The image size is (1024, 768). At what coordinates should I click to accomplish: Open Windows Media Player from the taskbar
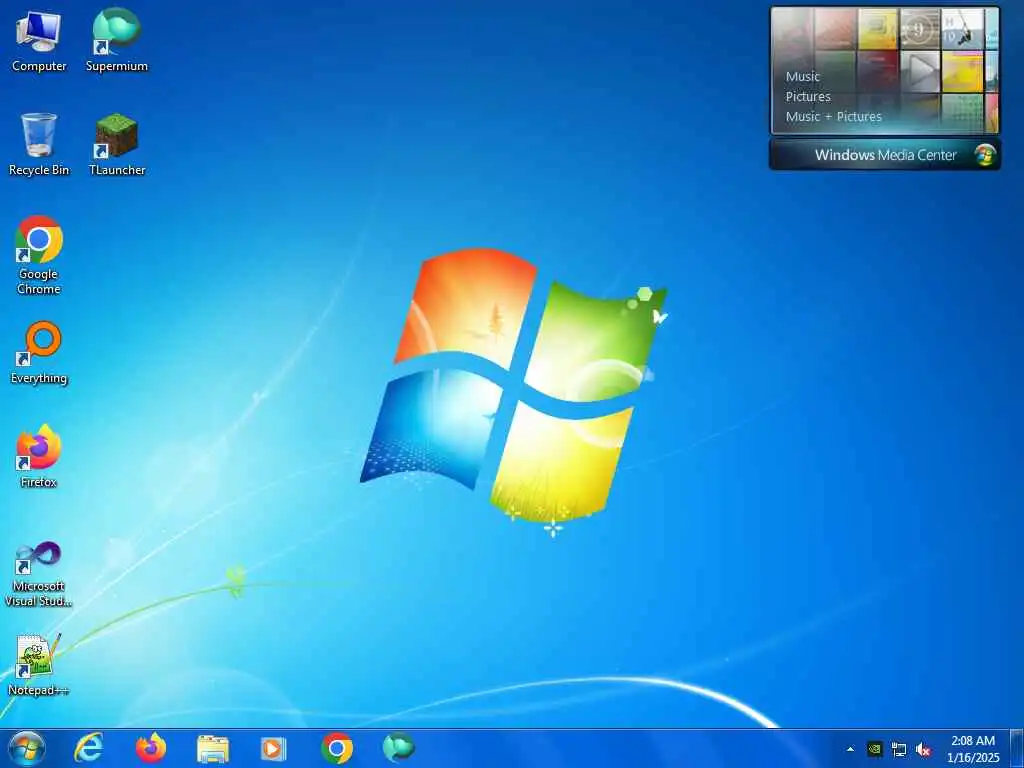click(x=274, y=748)
